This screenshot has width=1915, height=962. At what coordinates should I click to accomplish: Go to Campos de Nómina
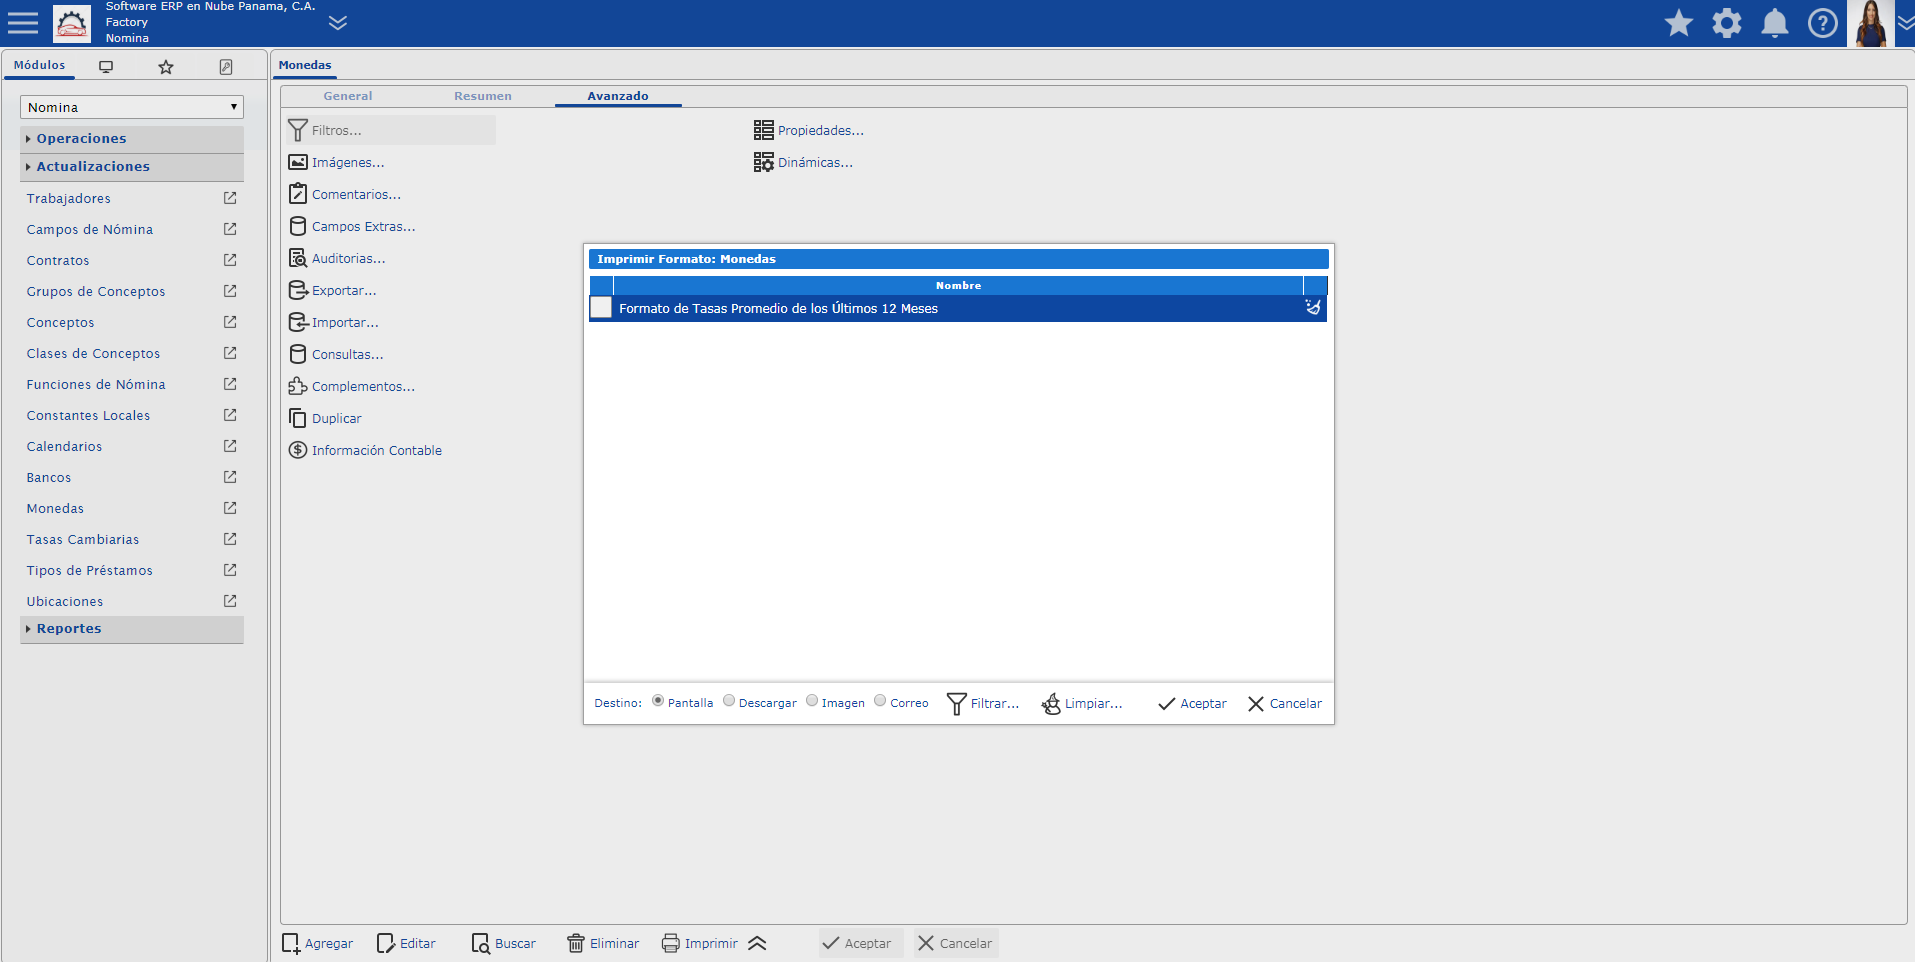(90, 230)
